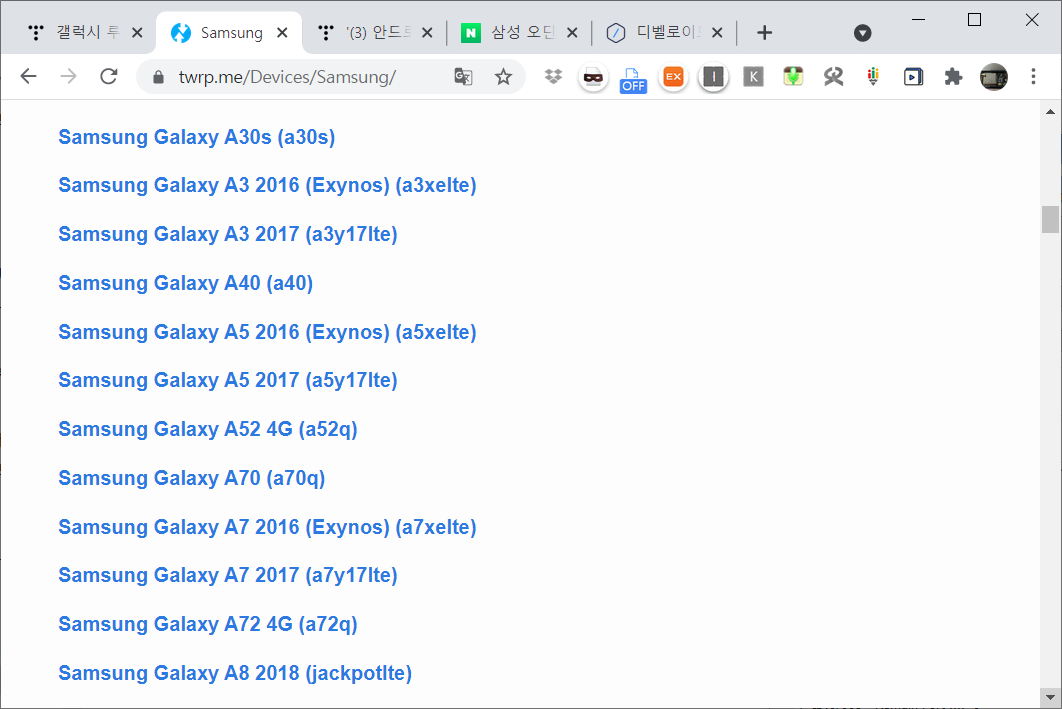Open Samsung Galaxy A8 2018 (jackpotlte) link
This screenshot has width=1062, height=709.
point(235,673)
